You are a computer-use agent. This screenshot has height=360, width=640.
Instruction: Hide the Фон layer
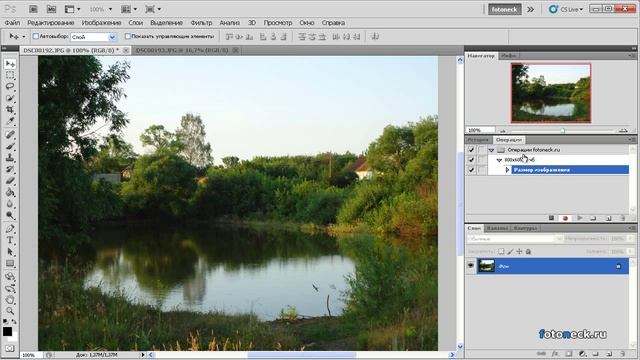click(x=471, y=266)
